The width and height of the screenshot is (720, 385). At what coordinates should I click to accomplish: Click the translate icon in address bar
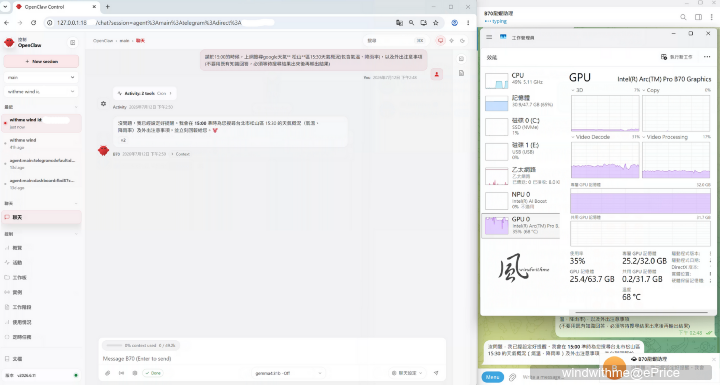point(399,23)
